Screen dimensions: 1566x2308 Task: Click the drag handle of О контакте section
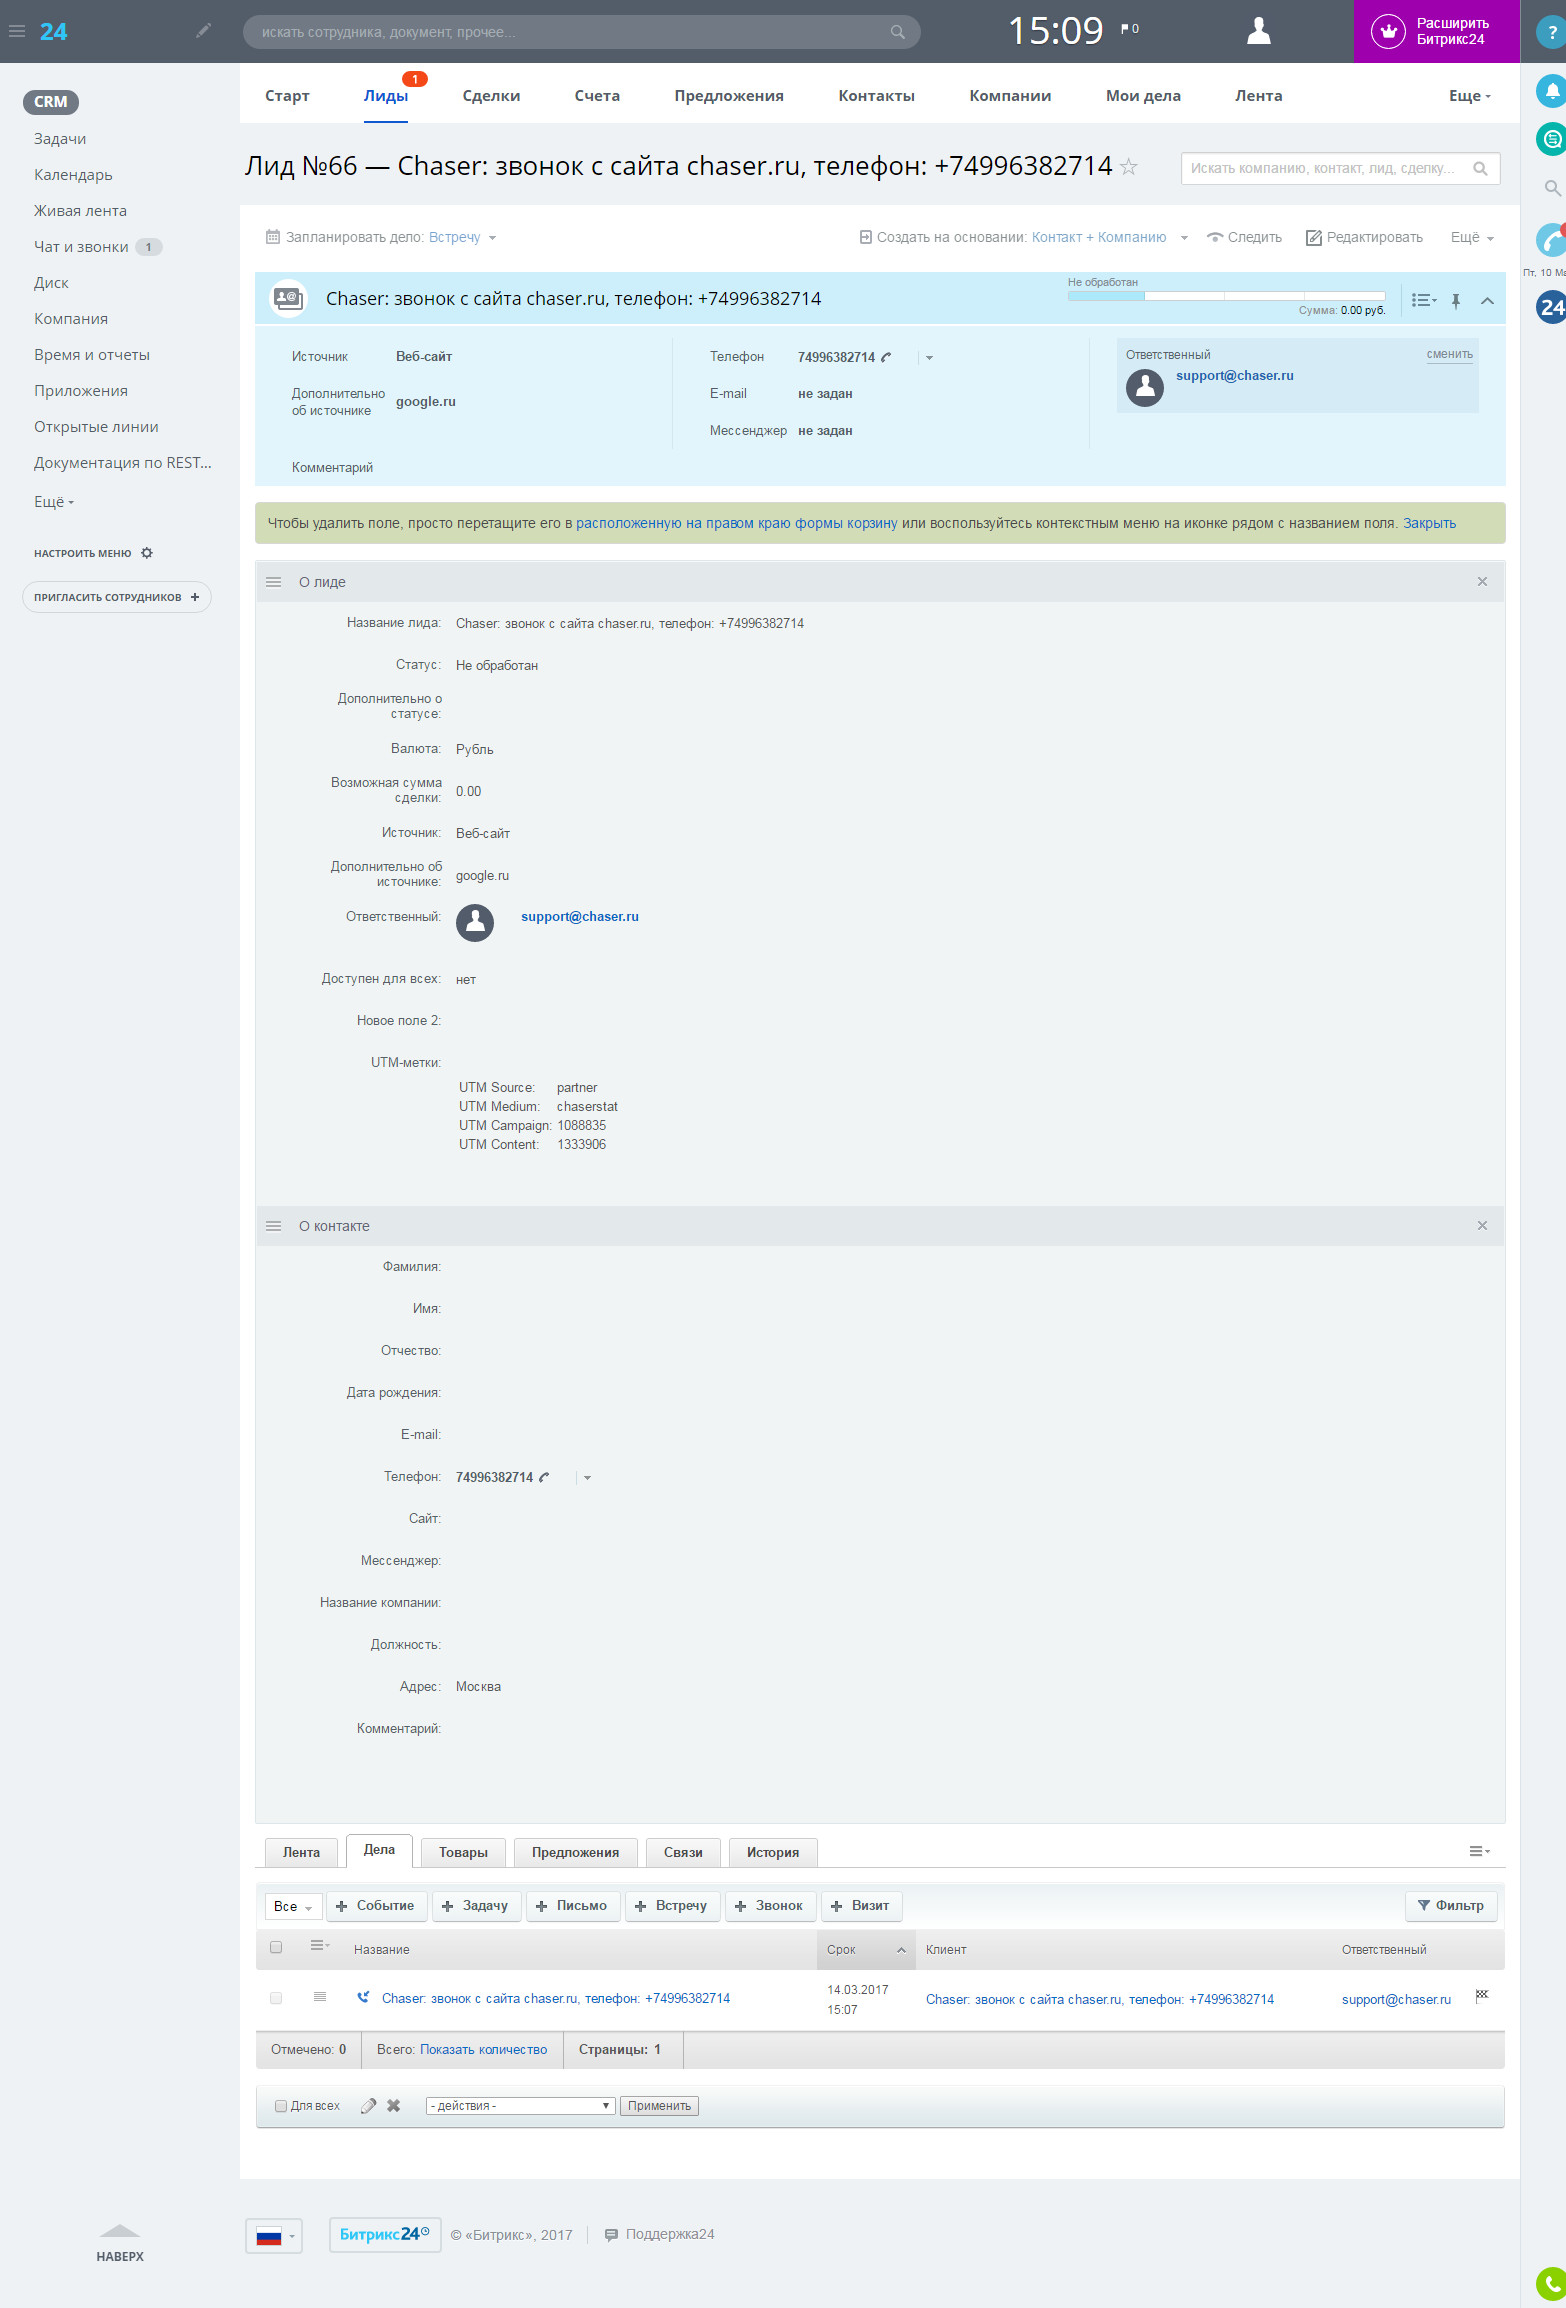273,1226
